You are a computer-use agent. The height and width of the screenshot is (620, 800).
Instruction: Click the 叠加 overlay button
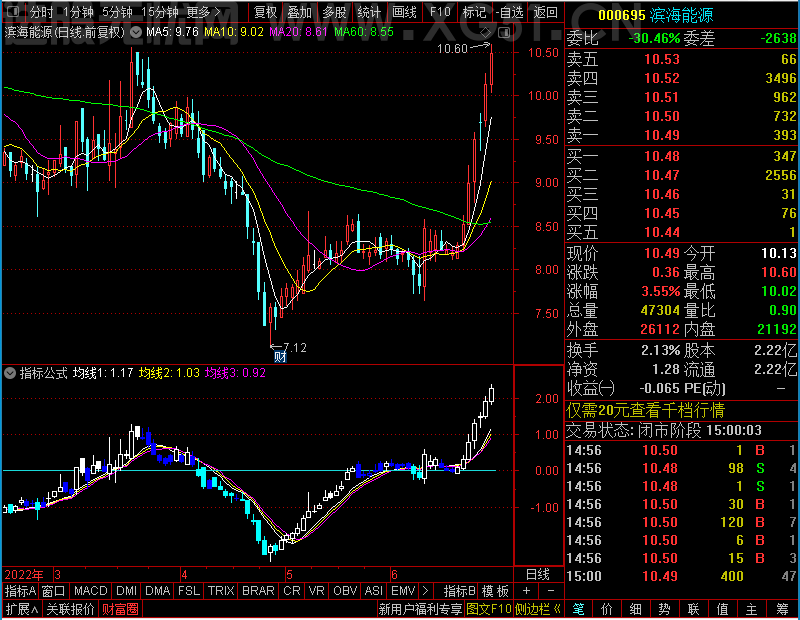coord(299,12)
